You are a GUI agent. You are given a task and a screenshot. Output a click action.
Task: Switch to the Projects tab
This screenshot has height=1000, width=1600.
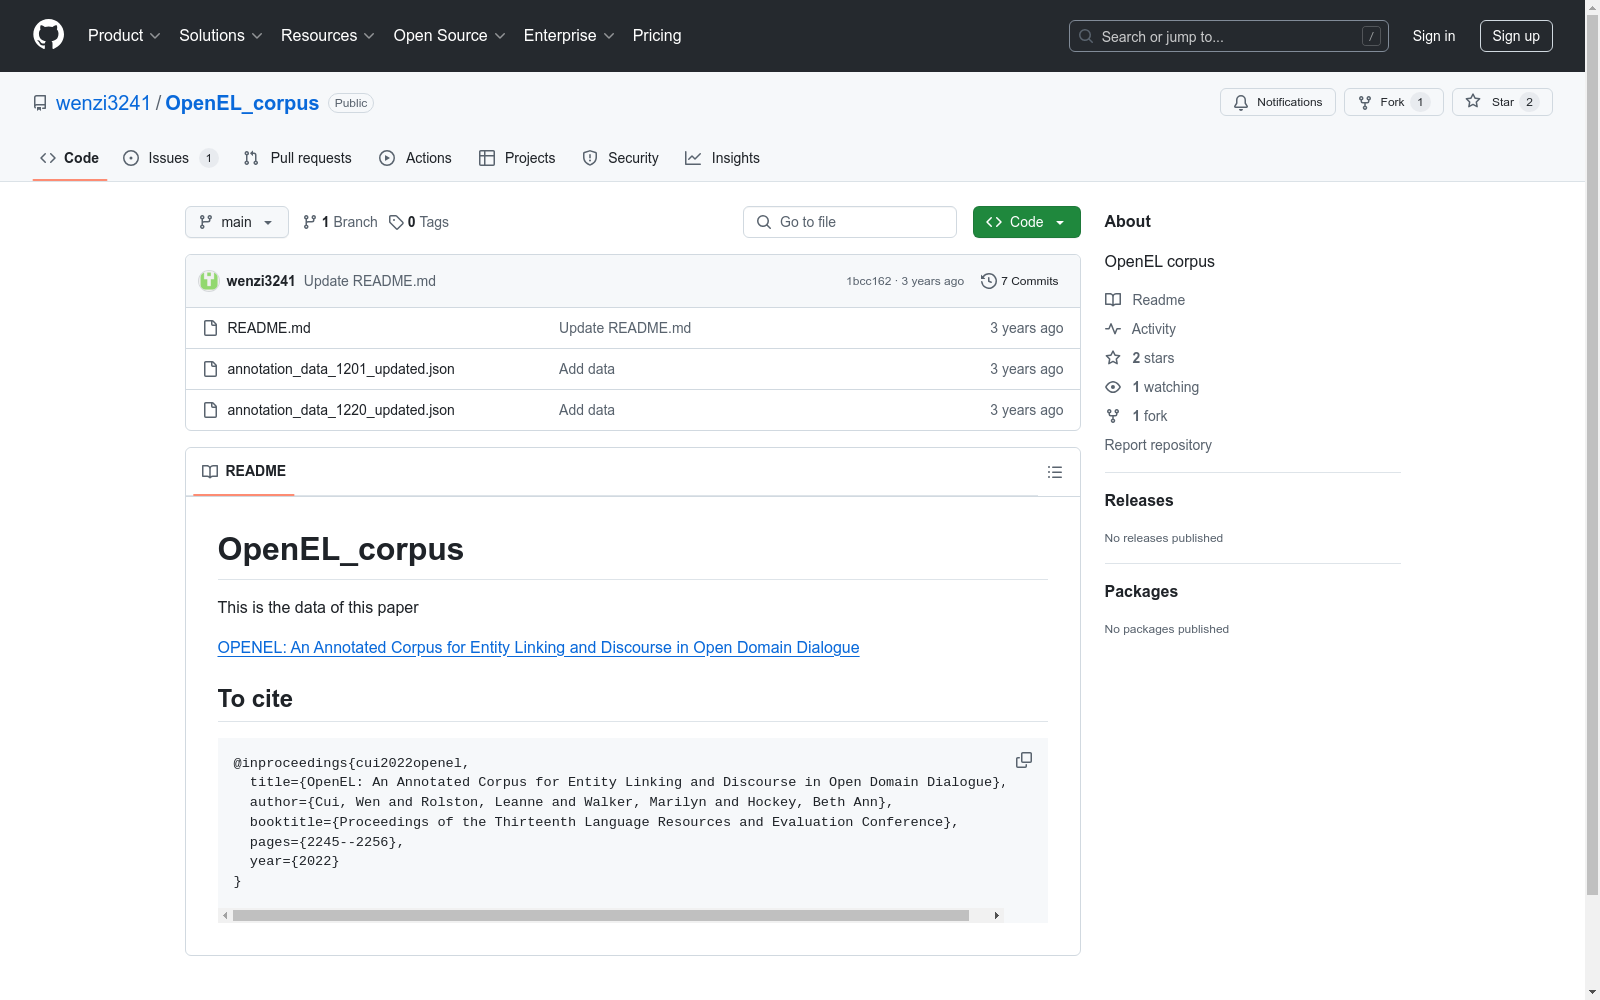pyautogui.click(x=517, y=158)
